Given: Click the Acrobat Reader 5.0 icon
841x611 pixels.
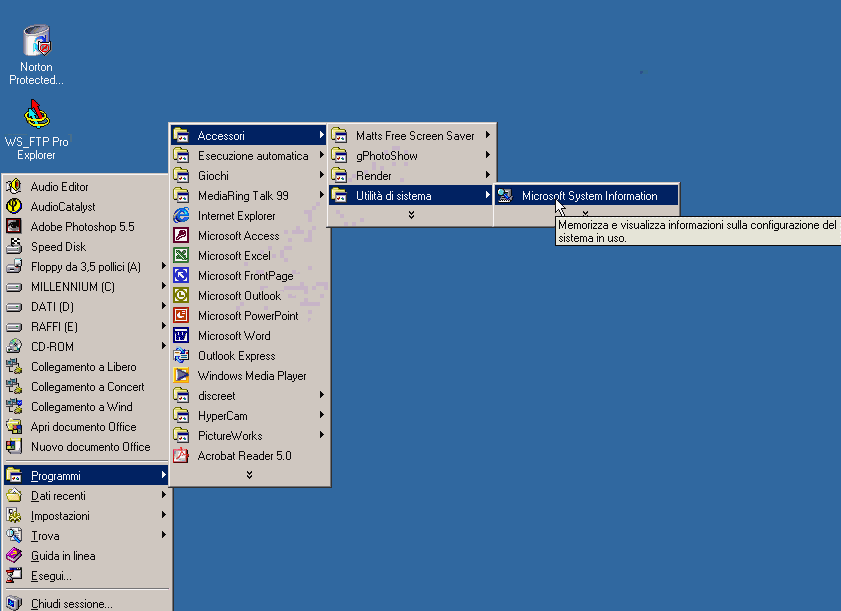Looking at the screenshot, I should (181, 455).
